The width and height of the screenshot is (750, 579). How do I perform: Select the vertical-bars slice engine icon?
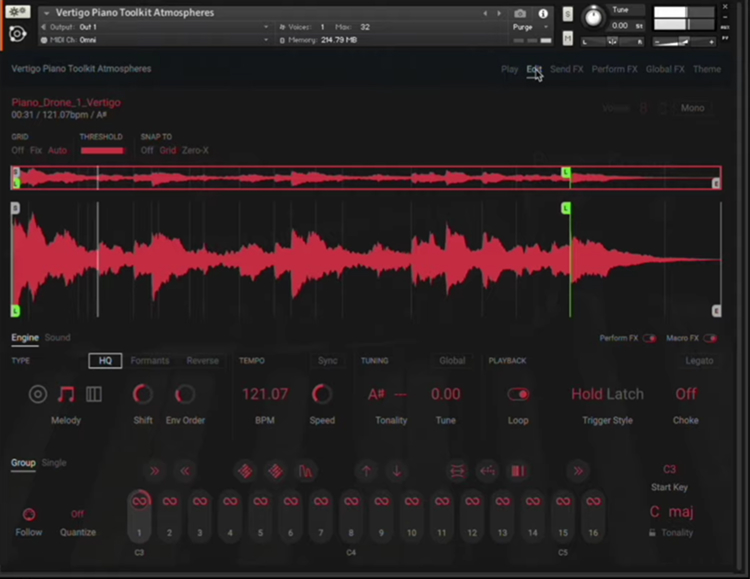94,394
